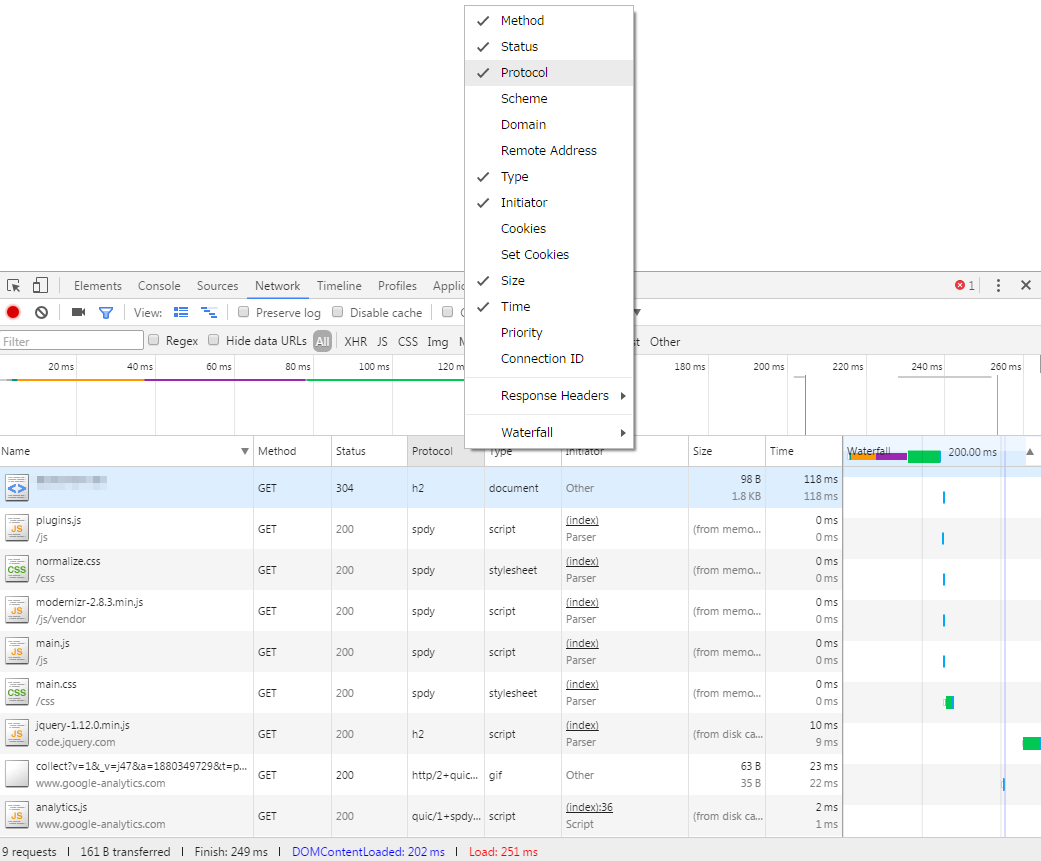Screen dimensions: 1041x861
Task: Uncheck Method column in context menu
Action: pyautogui.click(x=549, y=21)
